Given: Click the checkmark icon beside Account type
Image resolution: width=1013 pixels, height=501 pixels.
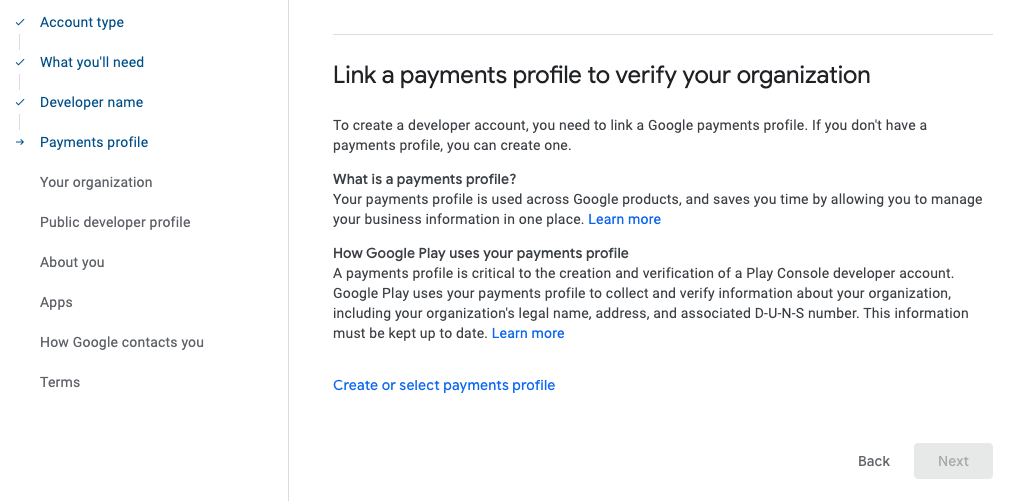Looking at the screenshot, I should point(20,22).
